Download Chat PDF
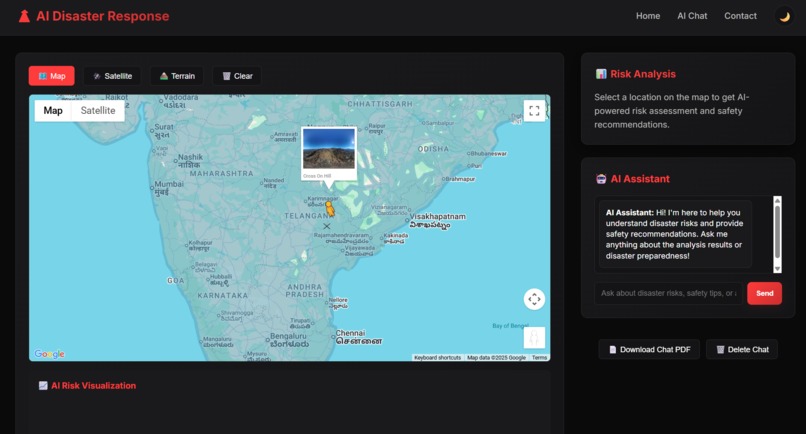Screen dimensions: 806x434 pyautogui.click(x=649, y=349)
